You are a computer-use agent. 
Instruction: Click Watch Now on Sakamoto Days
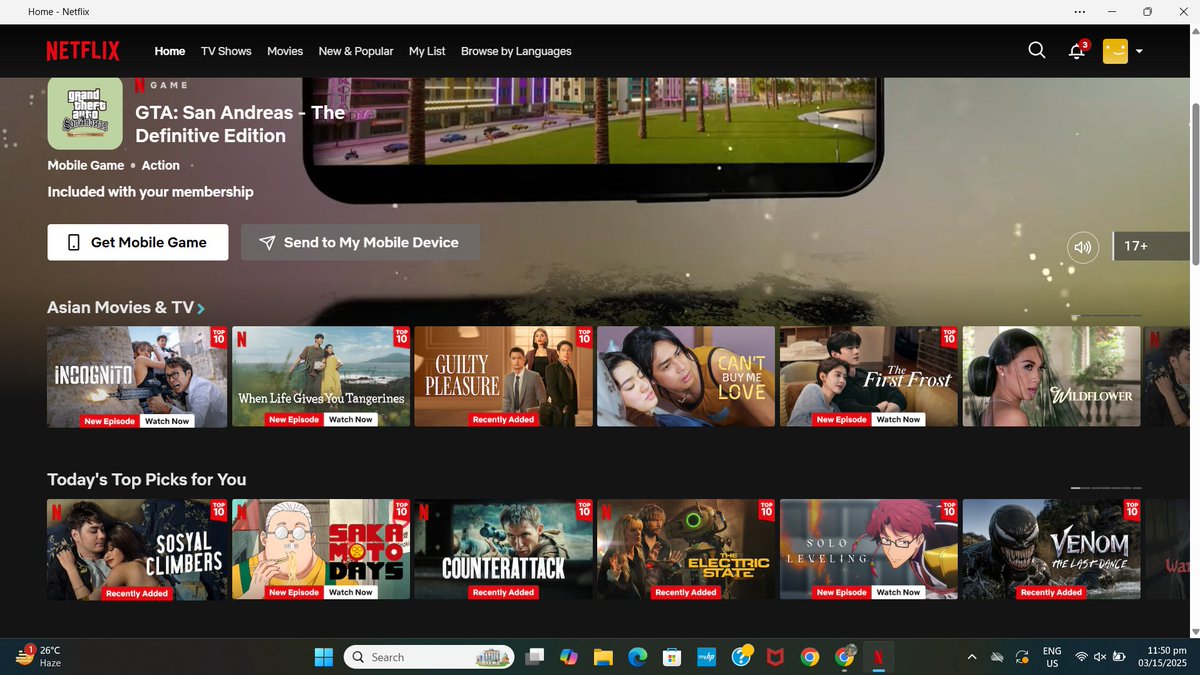click(x=351, y=593)
